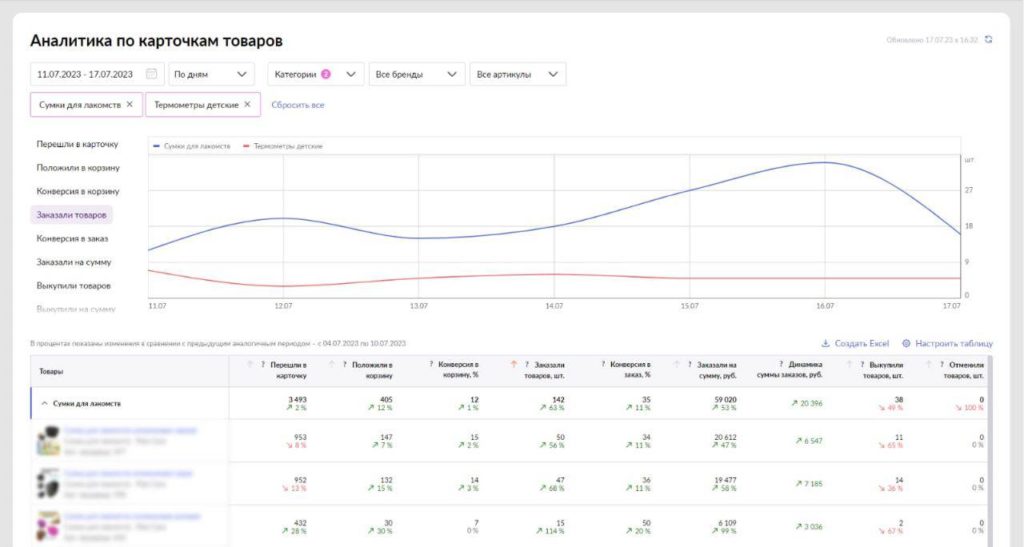Open the 'Все артикулы' dropdown

(x=517, y=74)
